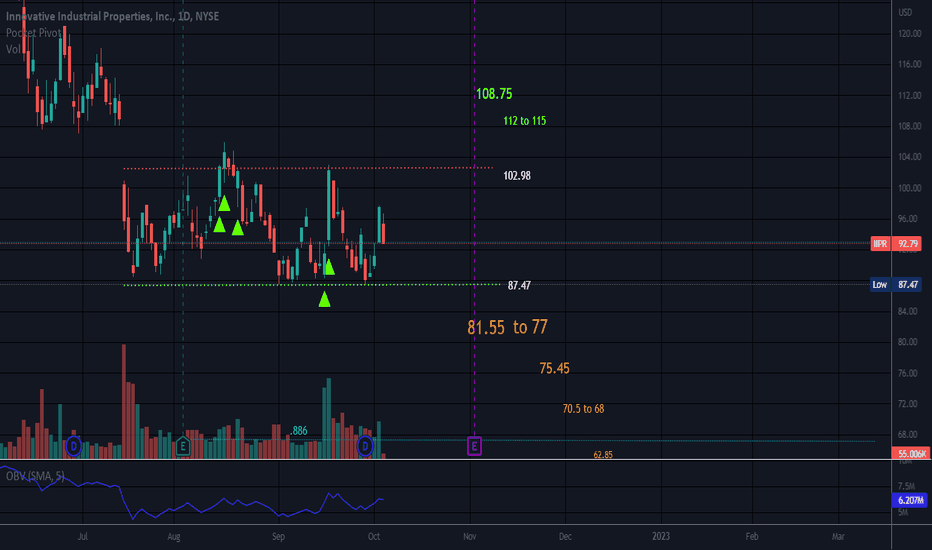Select the green dotted support line at 87.47

(x=311, y=285)
